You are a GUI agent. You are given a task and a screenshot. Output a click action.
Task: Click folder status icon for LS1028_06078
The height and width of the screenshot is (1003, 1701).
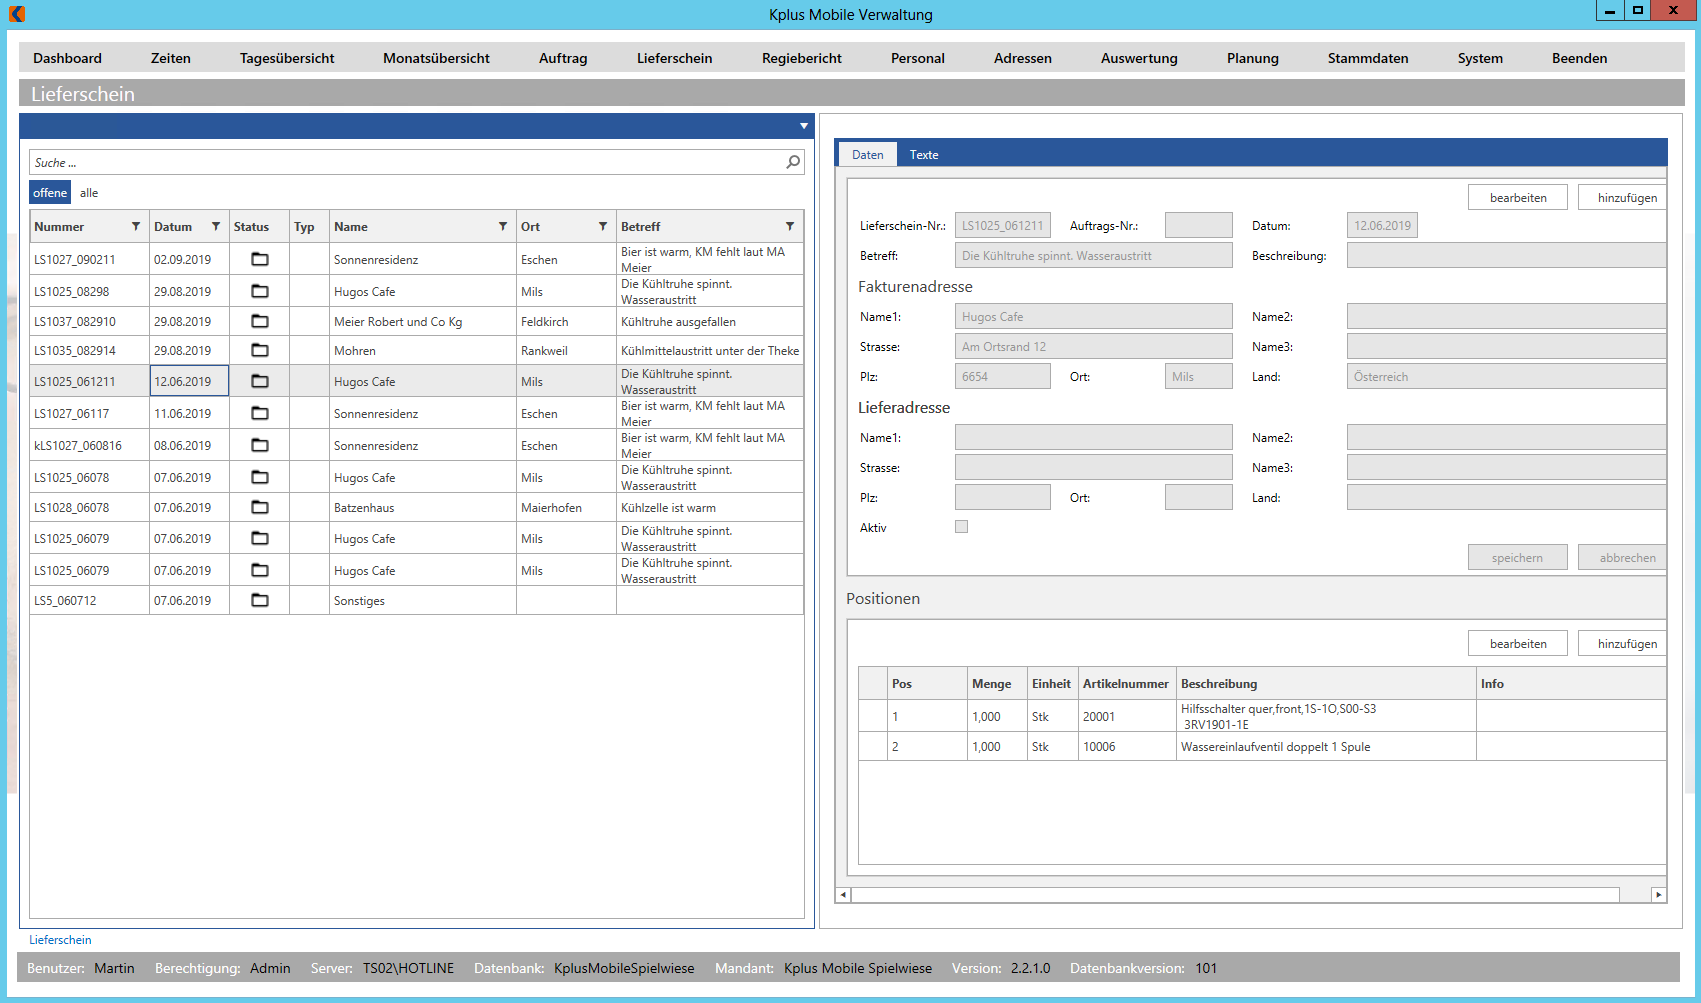[x=260, y=507]
